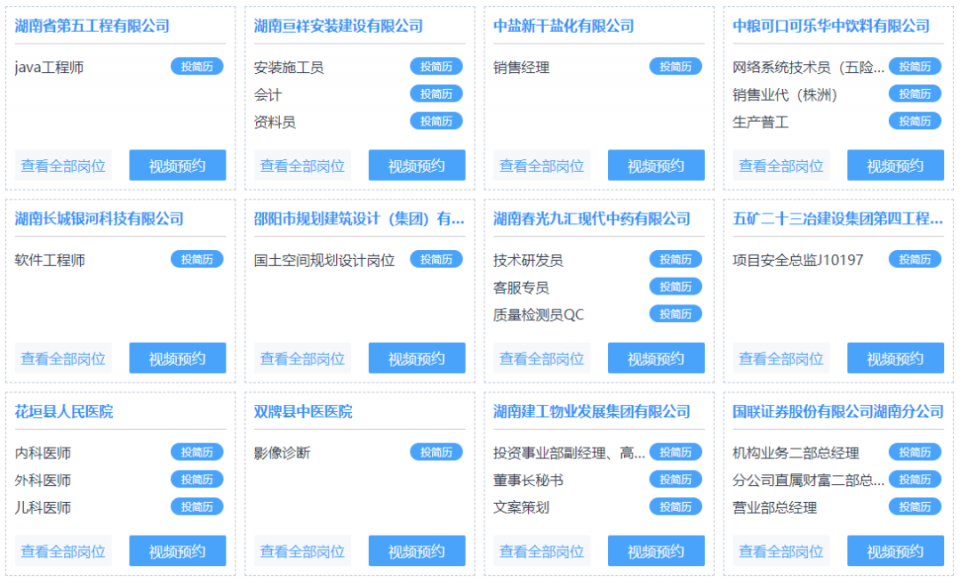The width and height of the screenshot is (960, 582).
Task: View all positions at 湖南省第五工程有限公司
Action: point(63,165)
